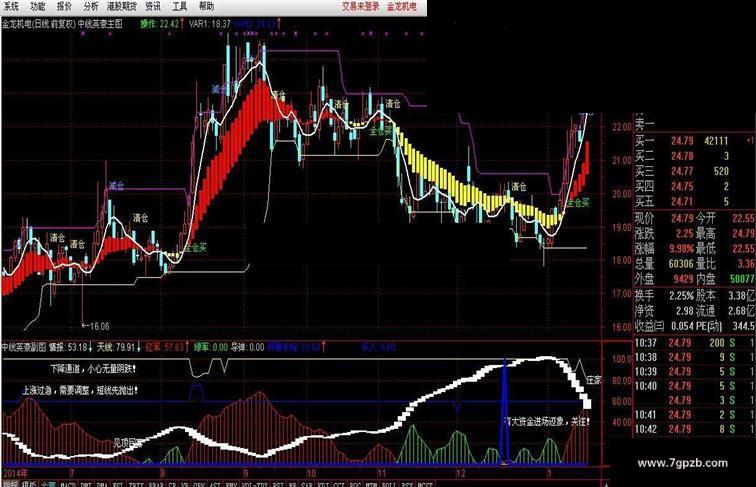Select the 10:41 tick trade row
The height and width of the screenshot is (487, 756).
[694, 415]
